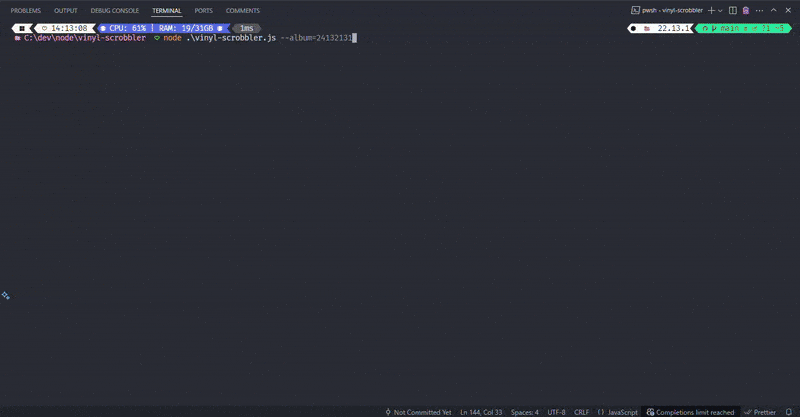Switch to the COMMENTS tab

pyautogui.click(x=243, y=10)
